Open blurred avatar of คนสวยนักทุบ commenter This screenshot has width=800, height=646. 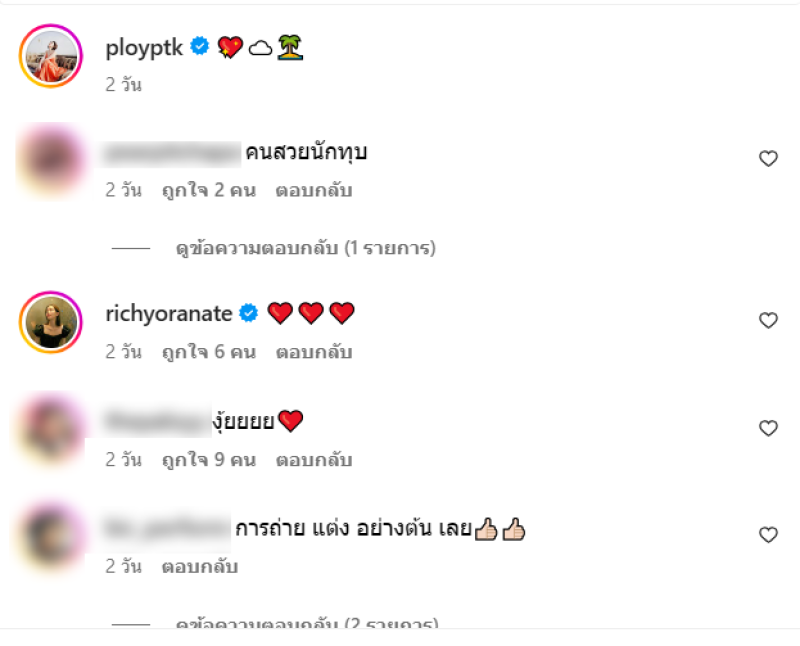[x=51, y=160]
